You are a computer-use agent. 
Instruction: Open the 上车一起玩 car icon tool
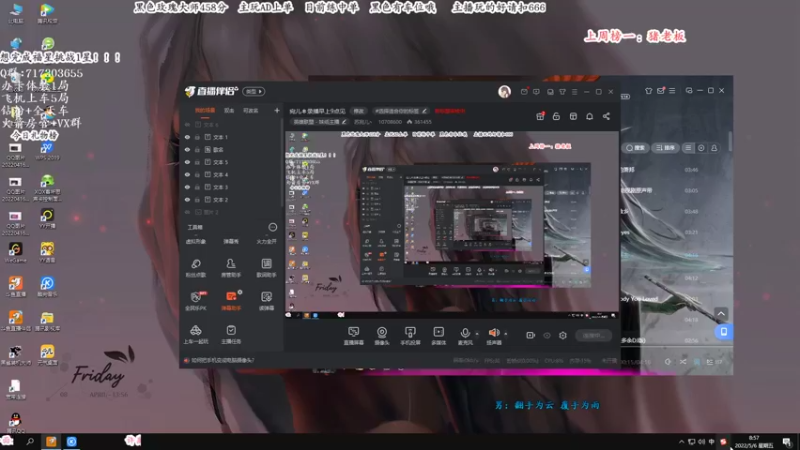point(195,334)
